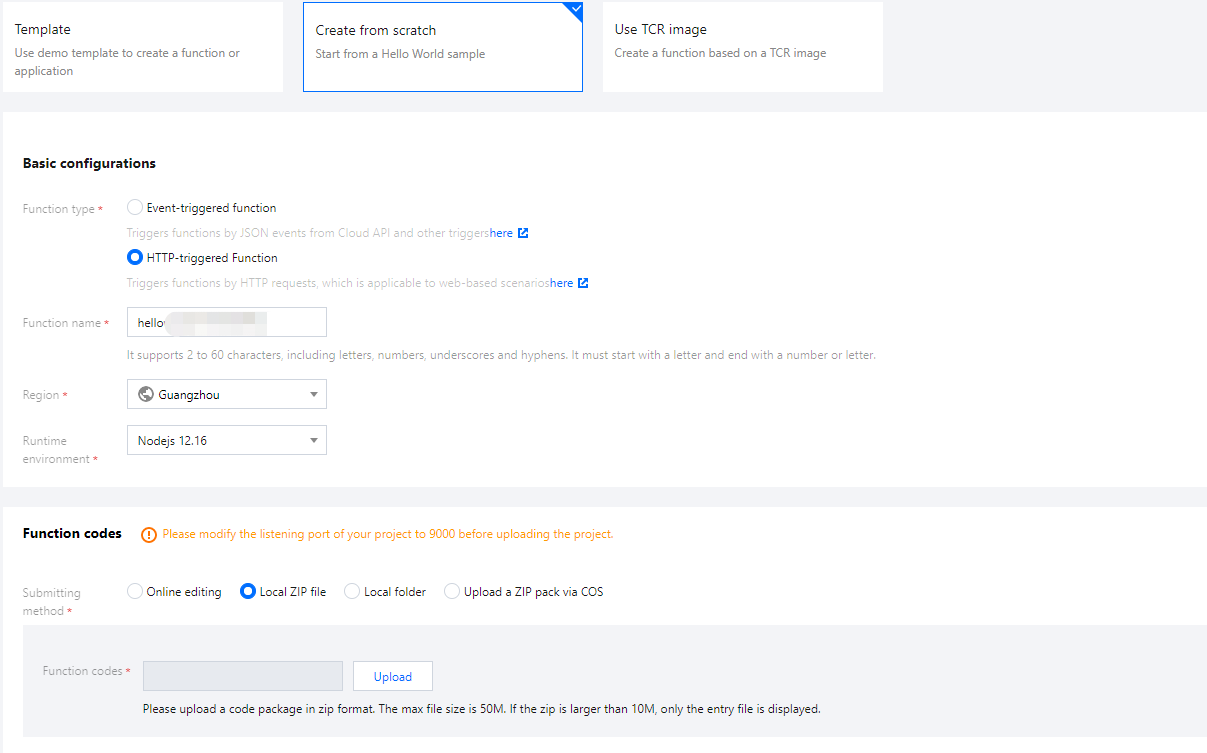
Task: Choose Online editing submitting method
Action: click(135, 592)
